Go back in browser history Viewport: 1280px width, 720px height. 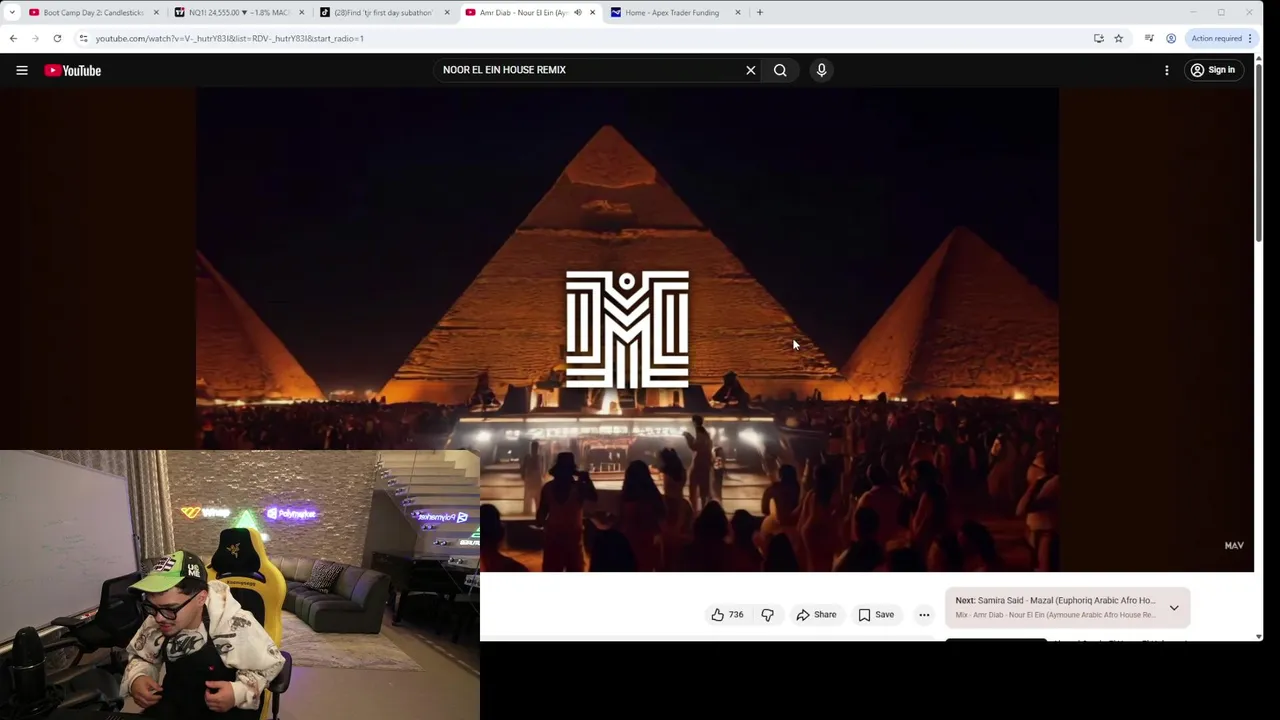[13, 38]
